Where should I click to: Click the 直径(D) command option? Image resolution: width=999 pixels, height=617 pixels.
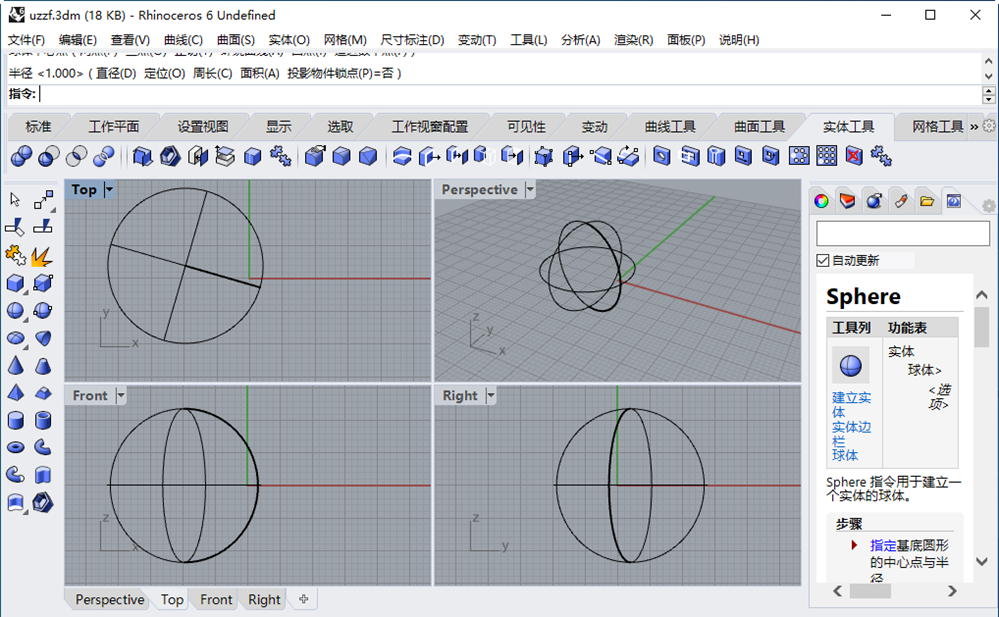116,73
